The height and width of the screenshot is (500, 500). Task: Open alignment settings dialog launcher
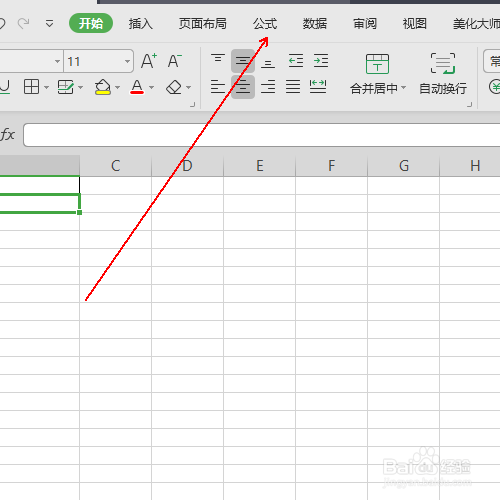tap(469, 105)
